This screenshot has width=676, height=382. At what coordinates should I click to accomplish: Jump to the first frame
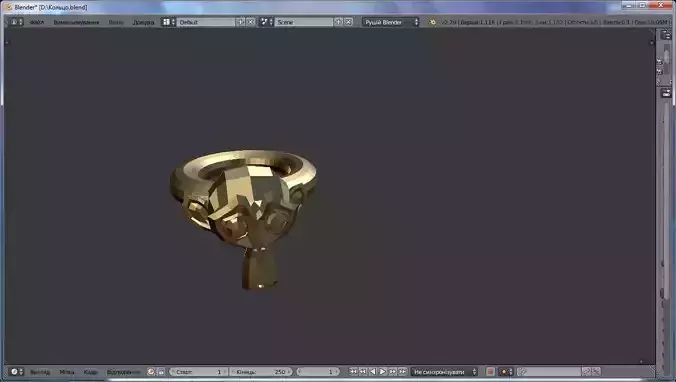tap(353, 372)
